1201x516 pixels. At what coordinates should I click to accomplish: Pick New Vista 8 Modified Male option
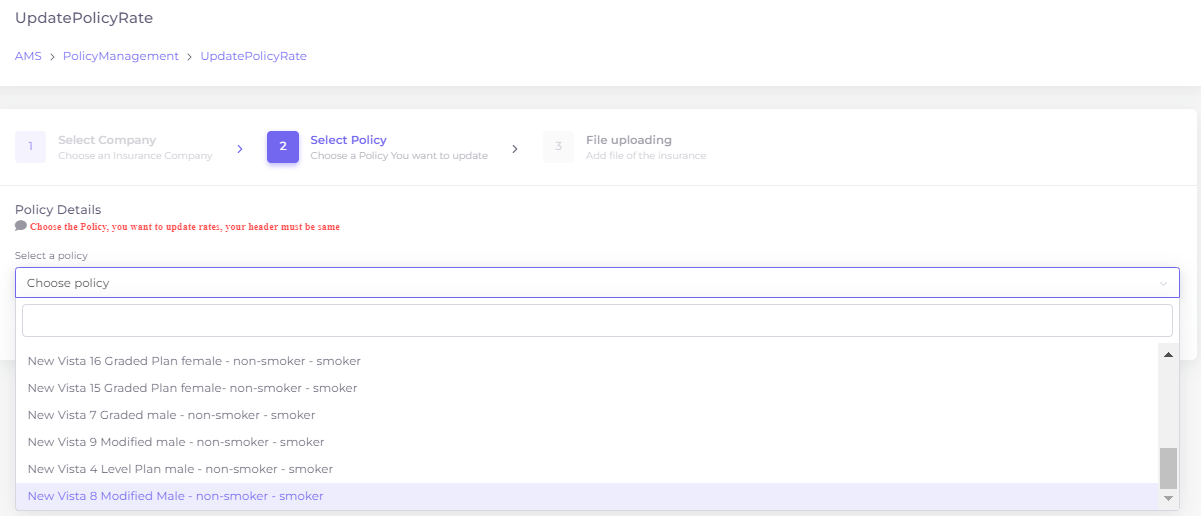[587, 496]
